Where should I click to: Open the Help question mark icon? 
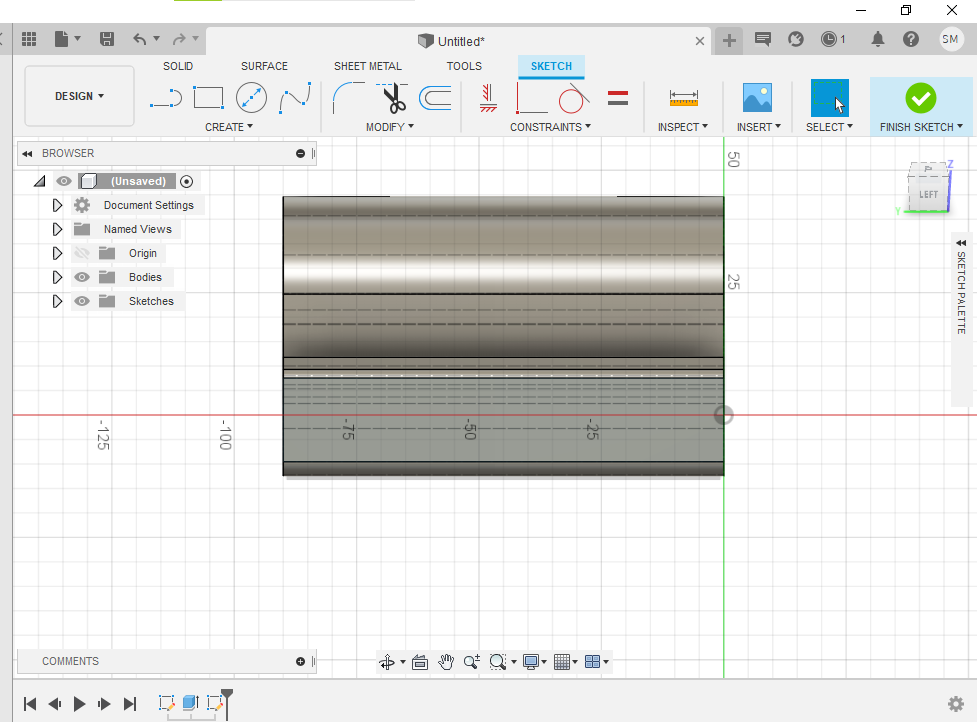(x=910, y=39)
